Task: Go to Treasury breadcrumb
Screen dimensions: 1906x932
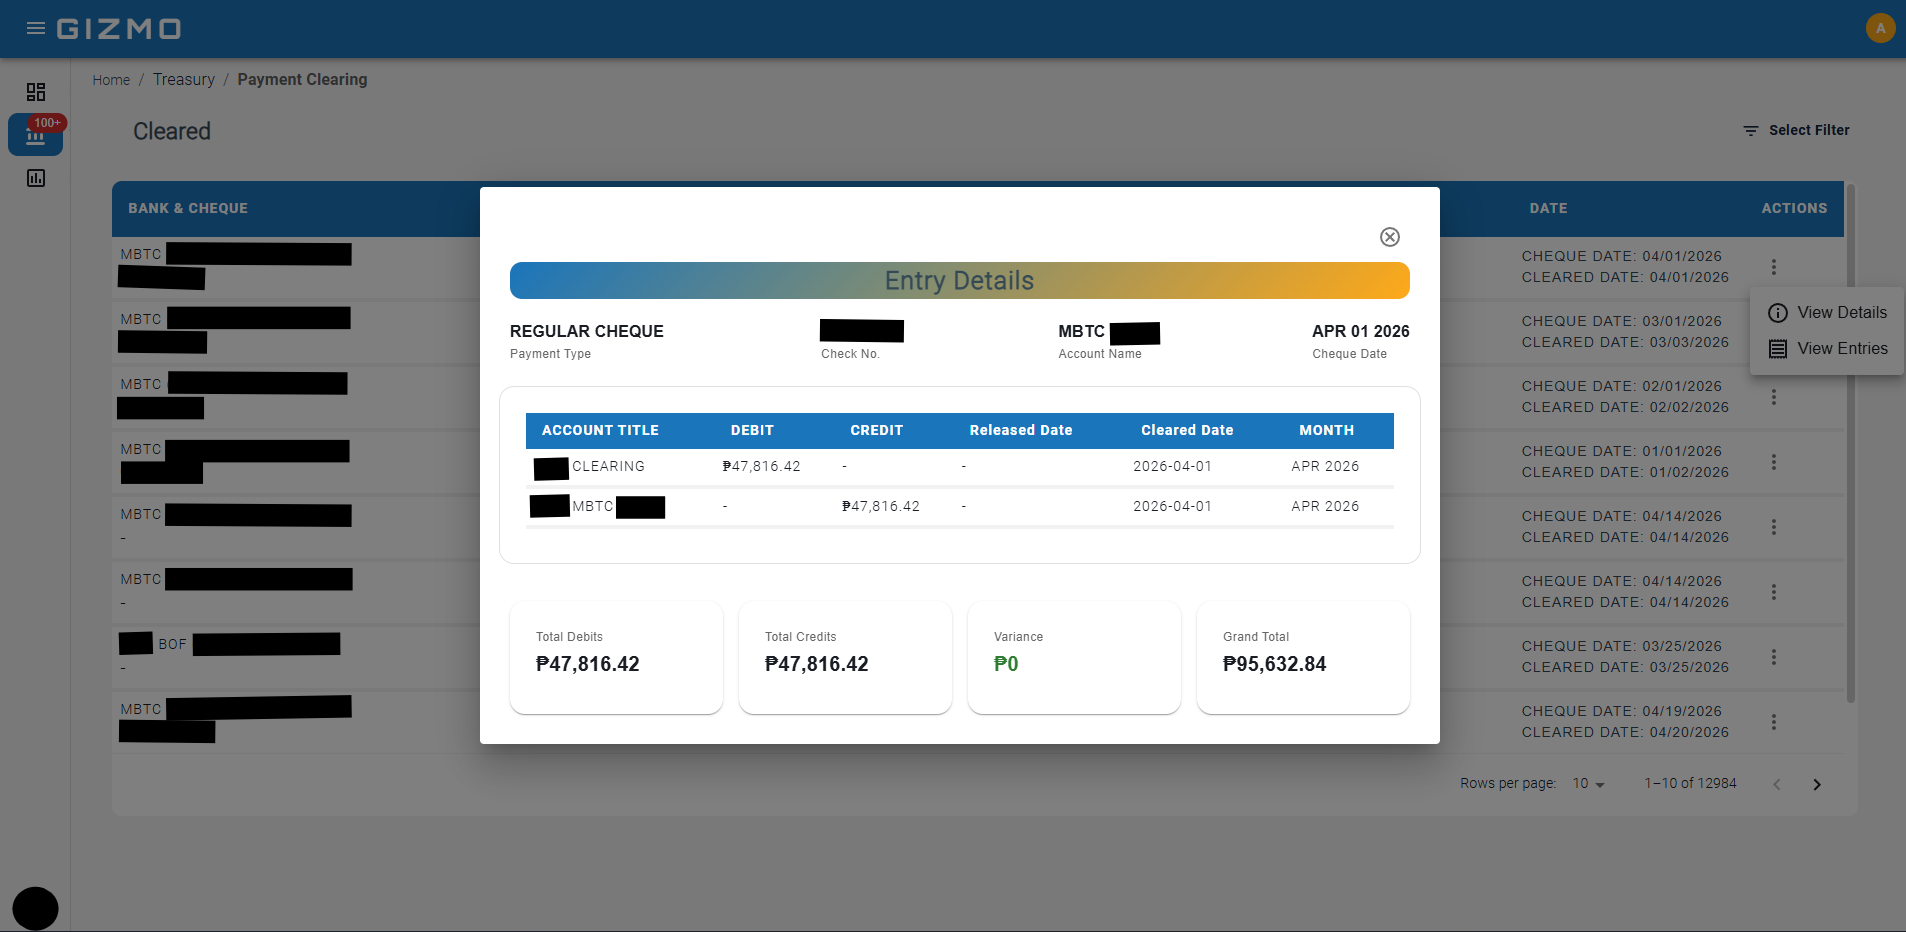Action: (184, 80)
